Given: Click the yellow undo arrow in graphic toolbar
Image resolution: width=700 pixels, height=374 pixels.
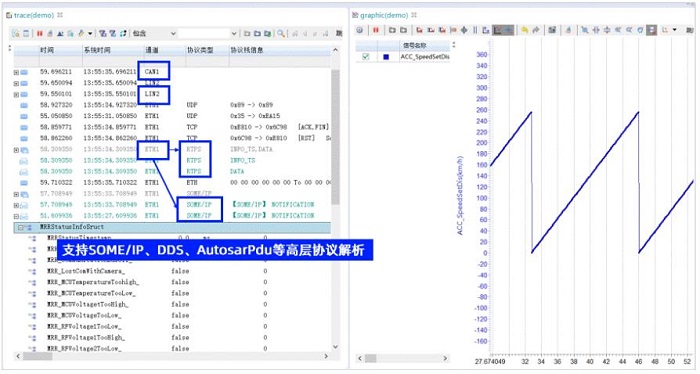Looking at the screenshot, I should pyautogui.click(x=525, y=30).
